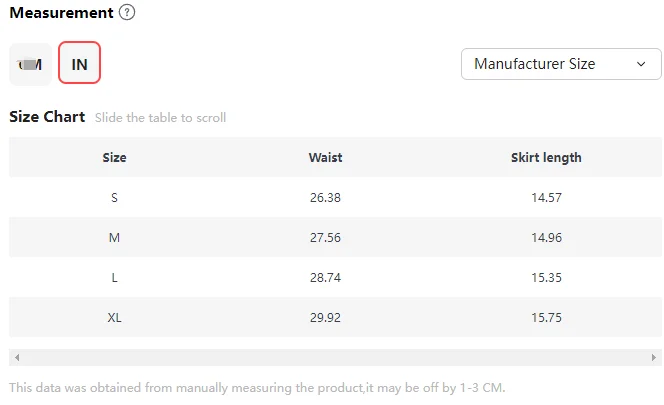Click waist value 26.38
The height and width of the screenshot is (405, 664).
(326, 197)
